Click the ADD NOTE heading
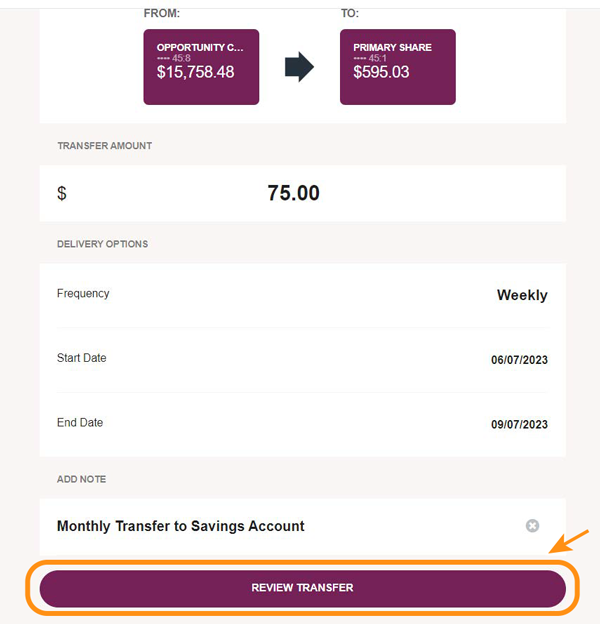600x624 pixels. (x=82, y=479)
